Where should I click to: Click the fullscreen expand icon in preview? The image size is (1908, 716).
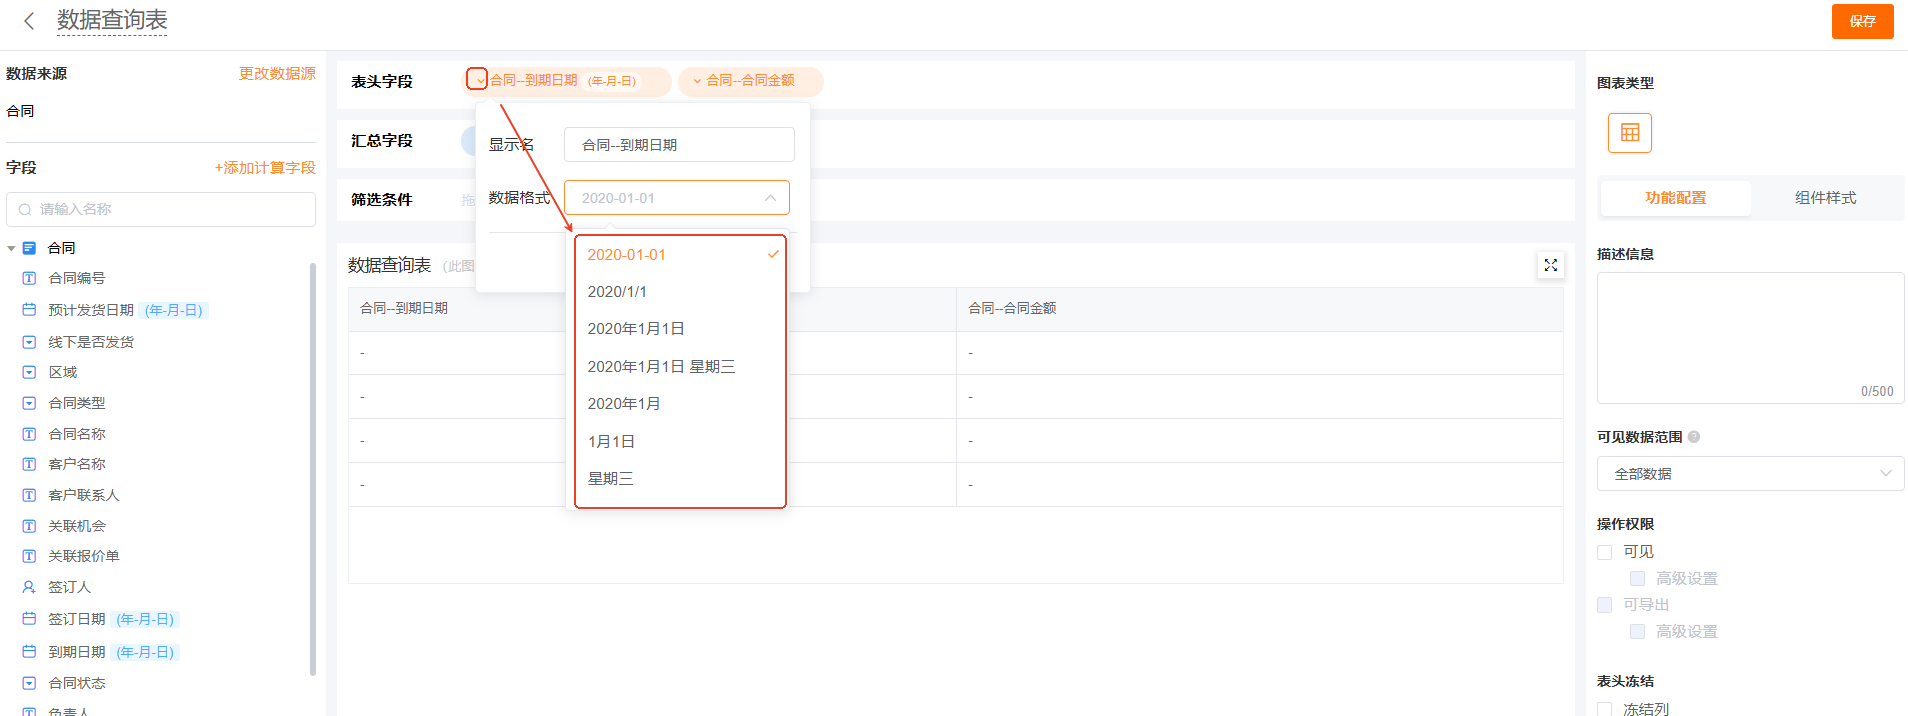coord(1550,265)
